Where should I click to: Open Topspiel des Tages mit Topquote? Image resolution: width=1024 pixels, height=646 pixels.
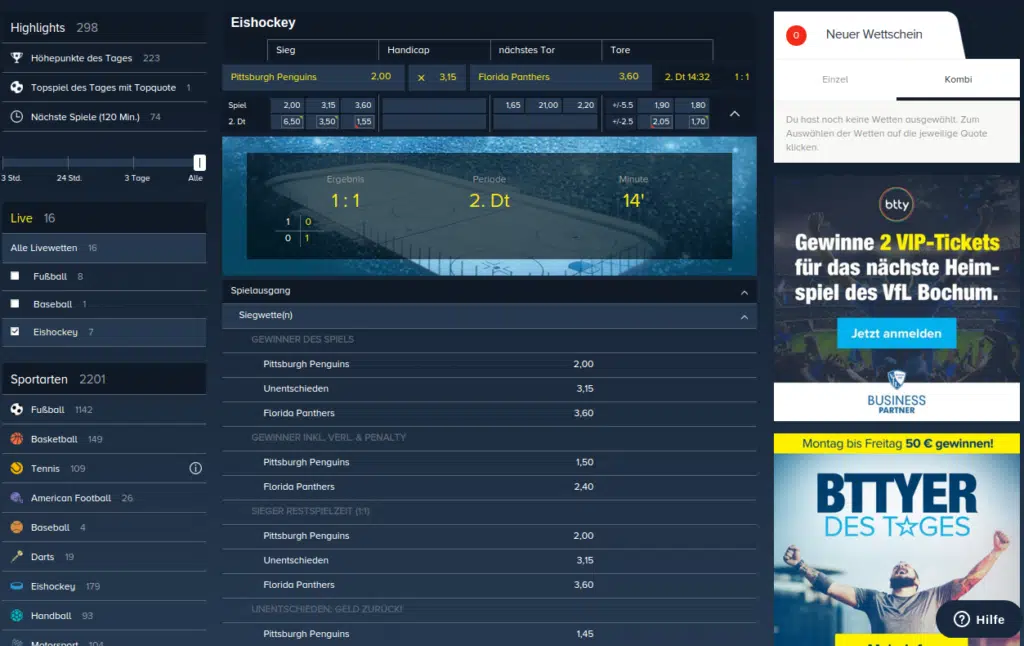(x=104, y=87)
